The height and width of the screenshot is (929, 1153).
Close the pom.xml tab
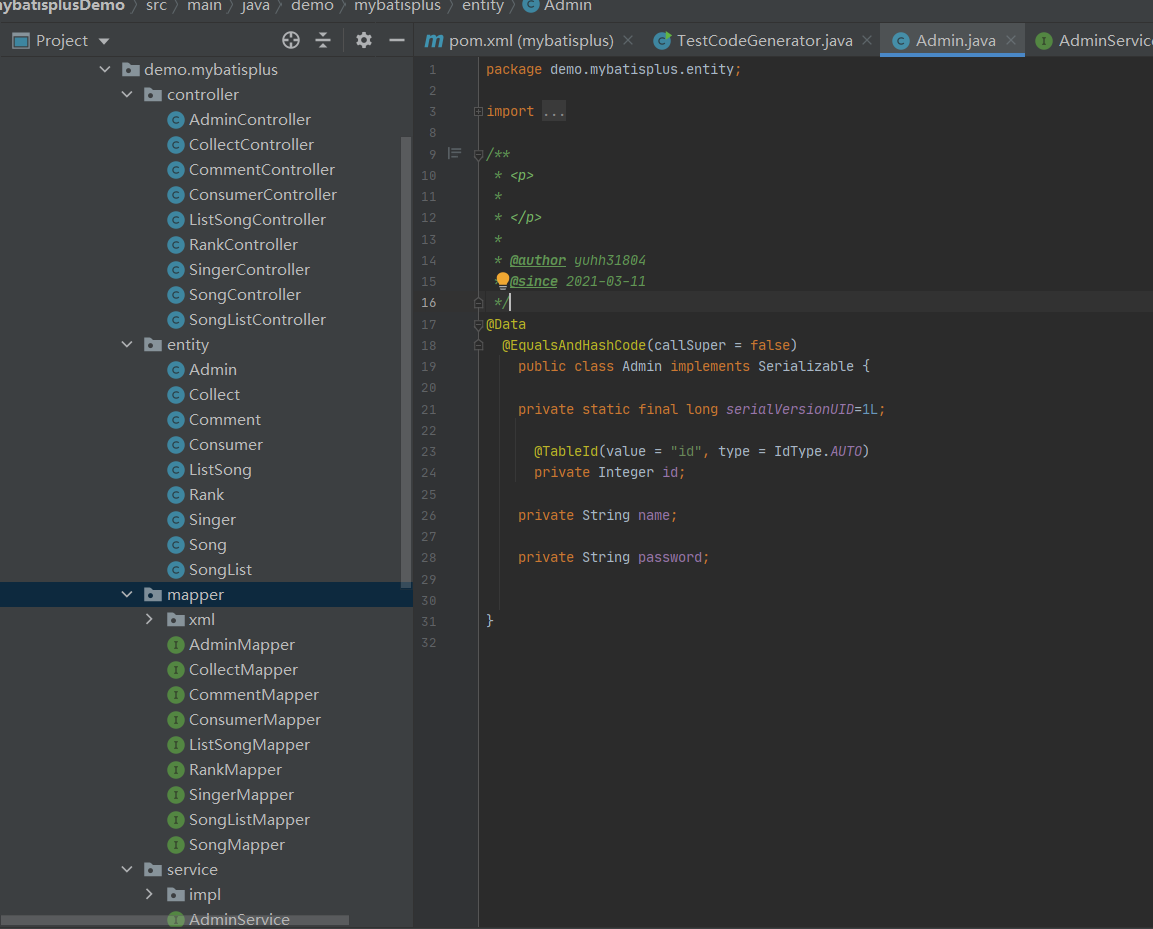pyautogui.click(x=628, y=40)
